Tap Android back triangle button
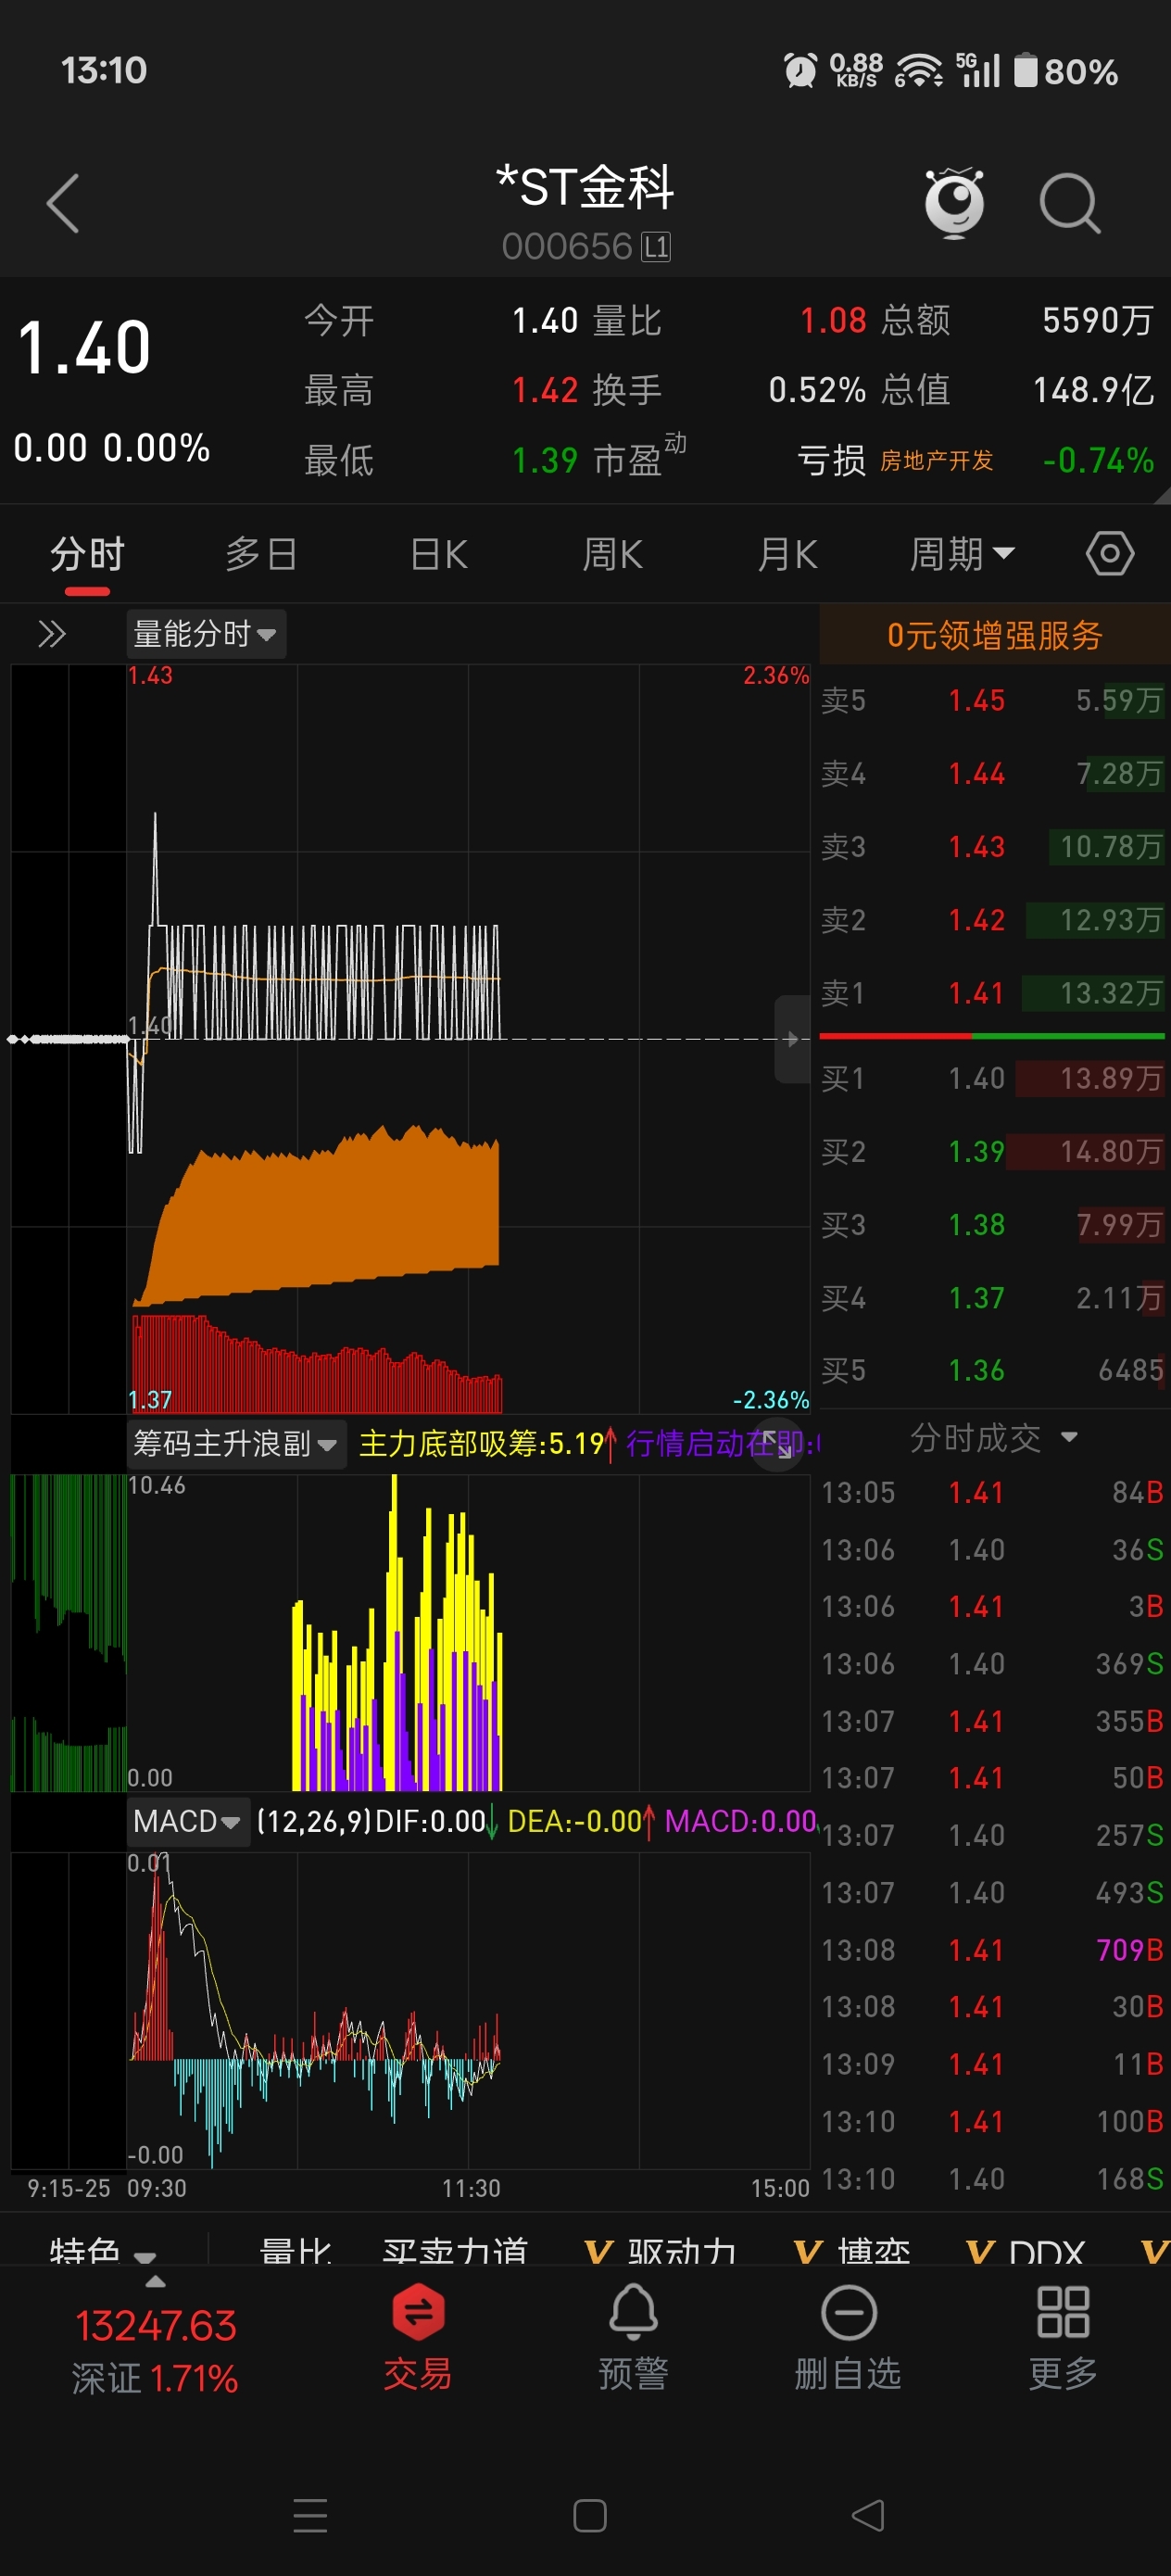This screenshot has height=2576, width=1171. click(x=867, y=2515)
